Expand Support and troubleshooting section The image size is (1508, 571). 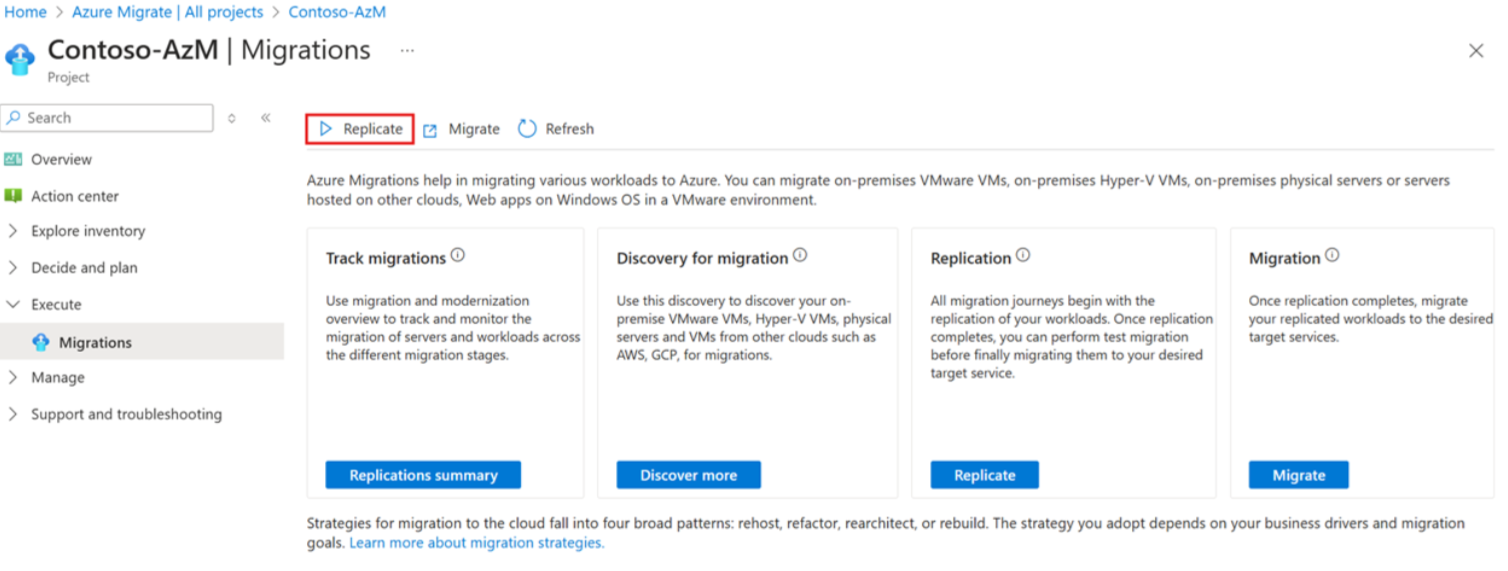[x=13, y=415]
